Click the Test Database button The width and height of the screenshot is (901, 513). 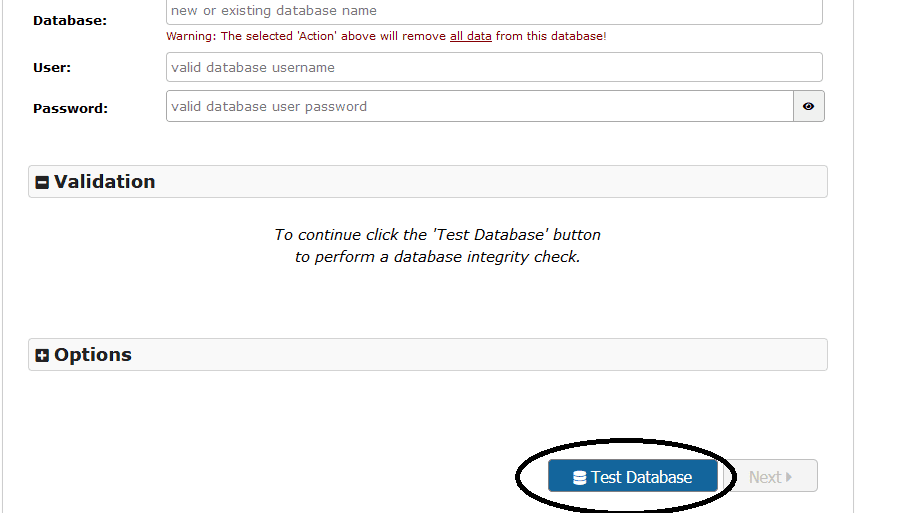tap(633, 477)
